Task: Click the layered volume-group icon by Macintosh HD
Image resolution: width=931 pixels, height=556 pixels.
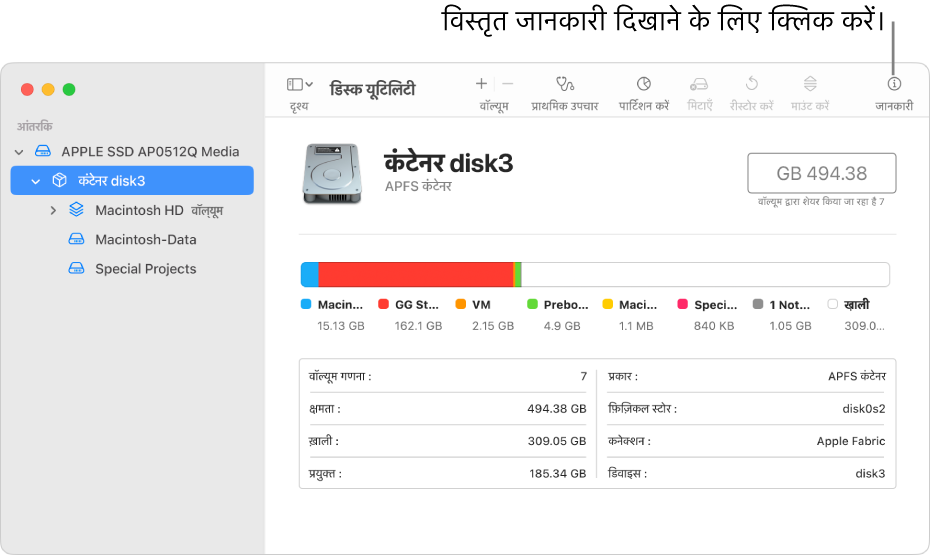Action: pos(76,209)
